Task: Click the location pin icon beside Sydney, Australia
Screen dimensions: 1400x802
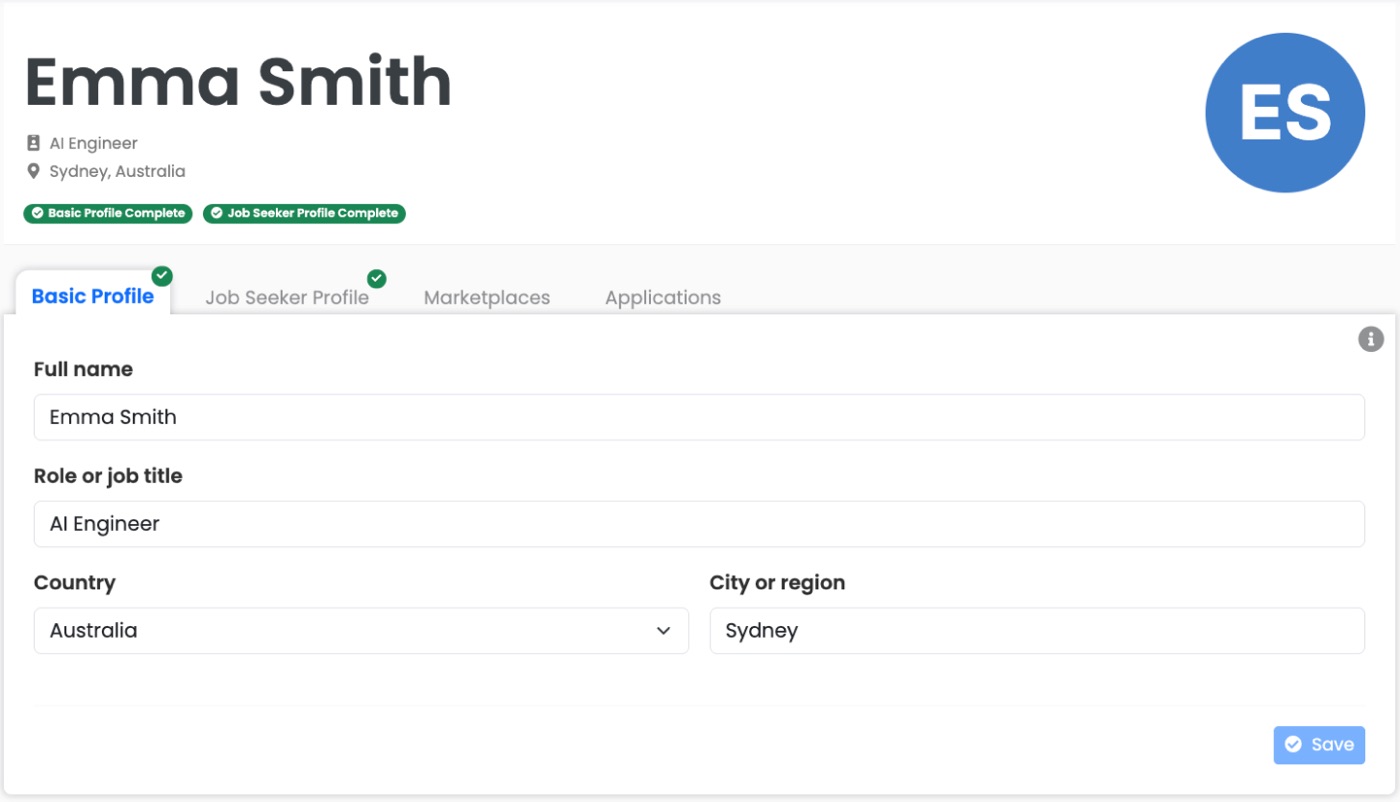Action: pos(33,171)
